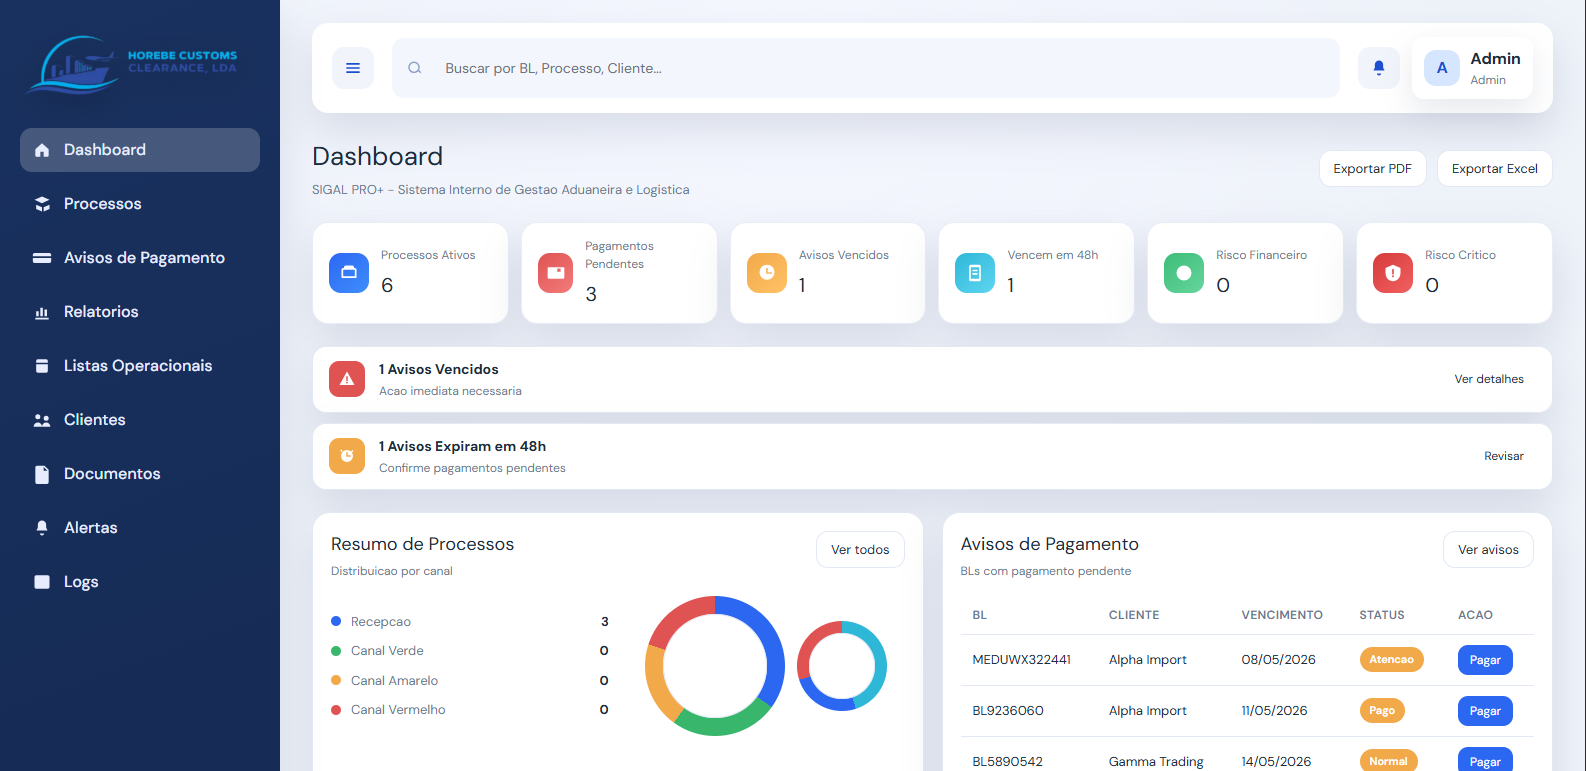
Task: Click the bar chart icon beside Relatorios
Action: pos(42,312)
